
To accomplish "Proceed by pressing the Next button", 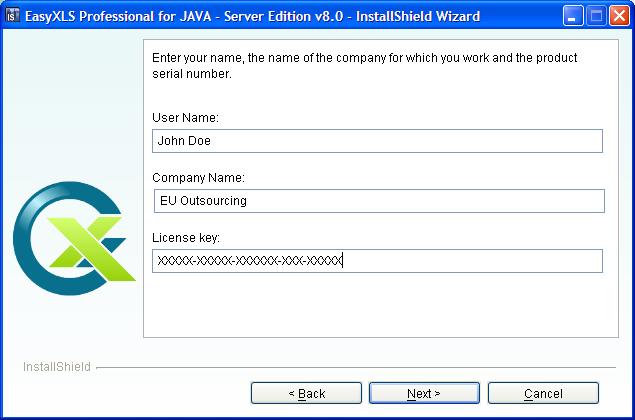I will pos(424,393).
